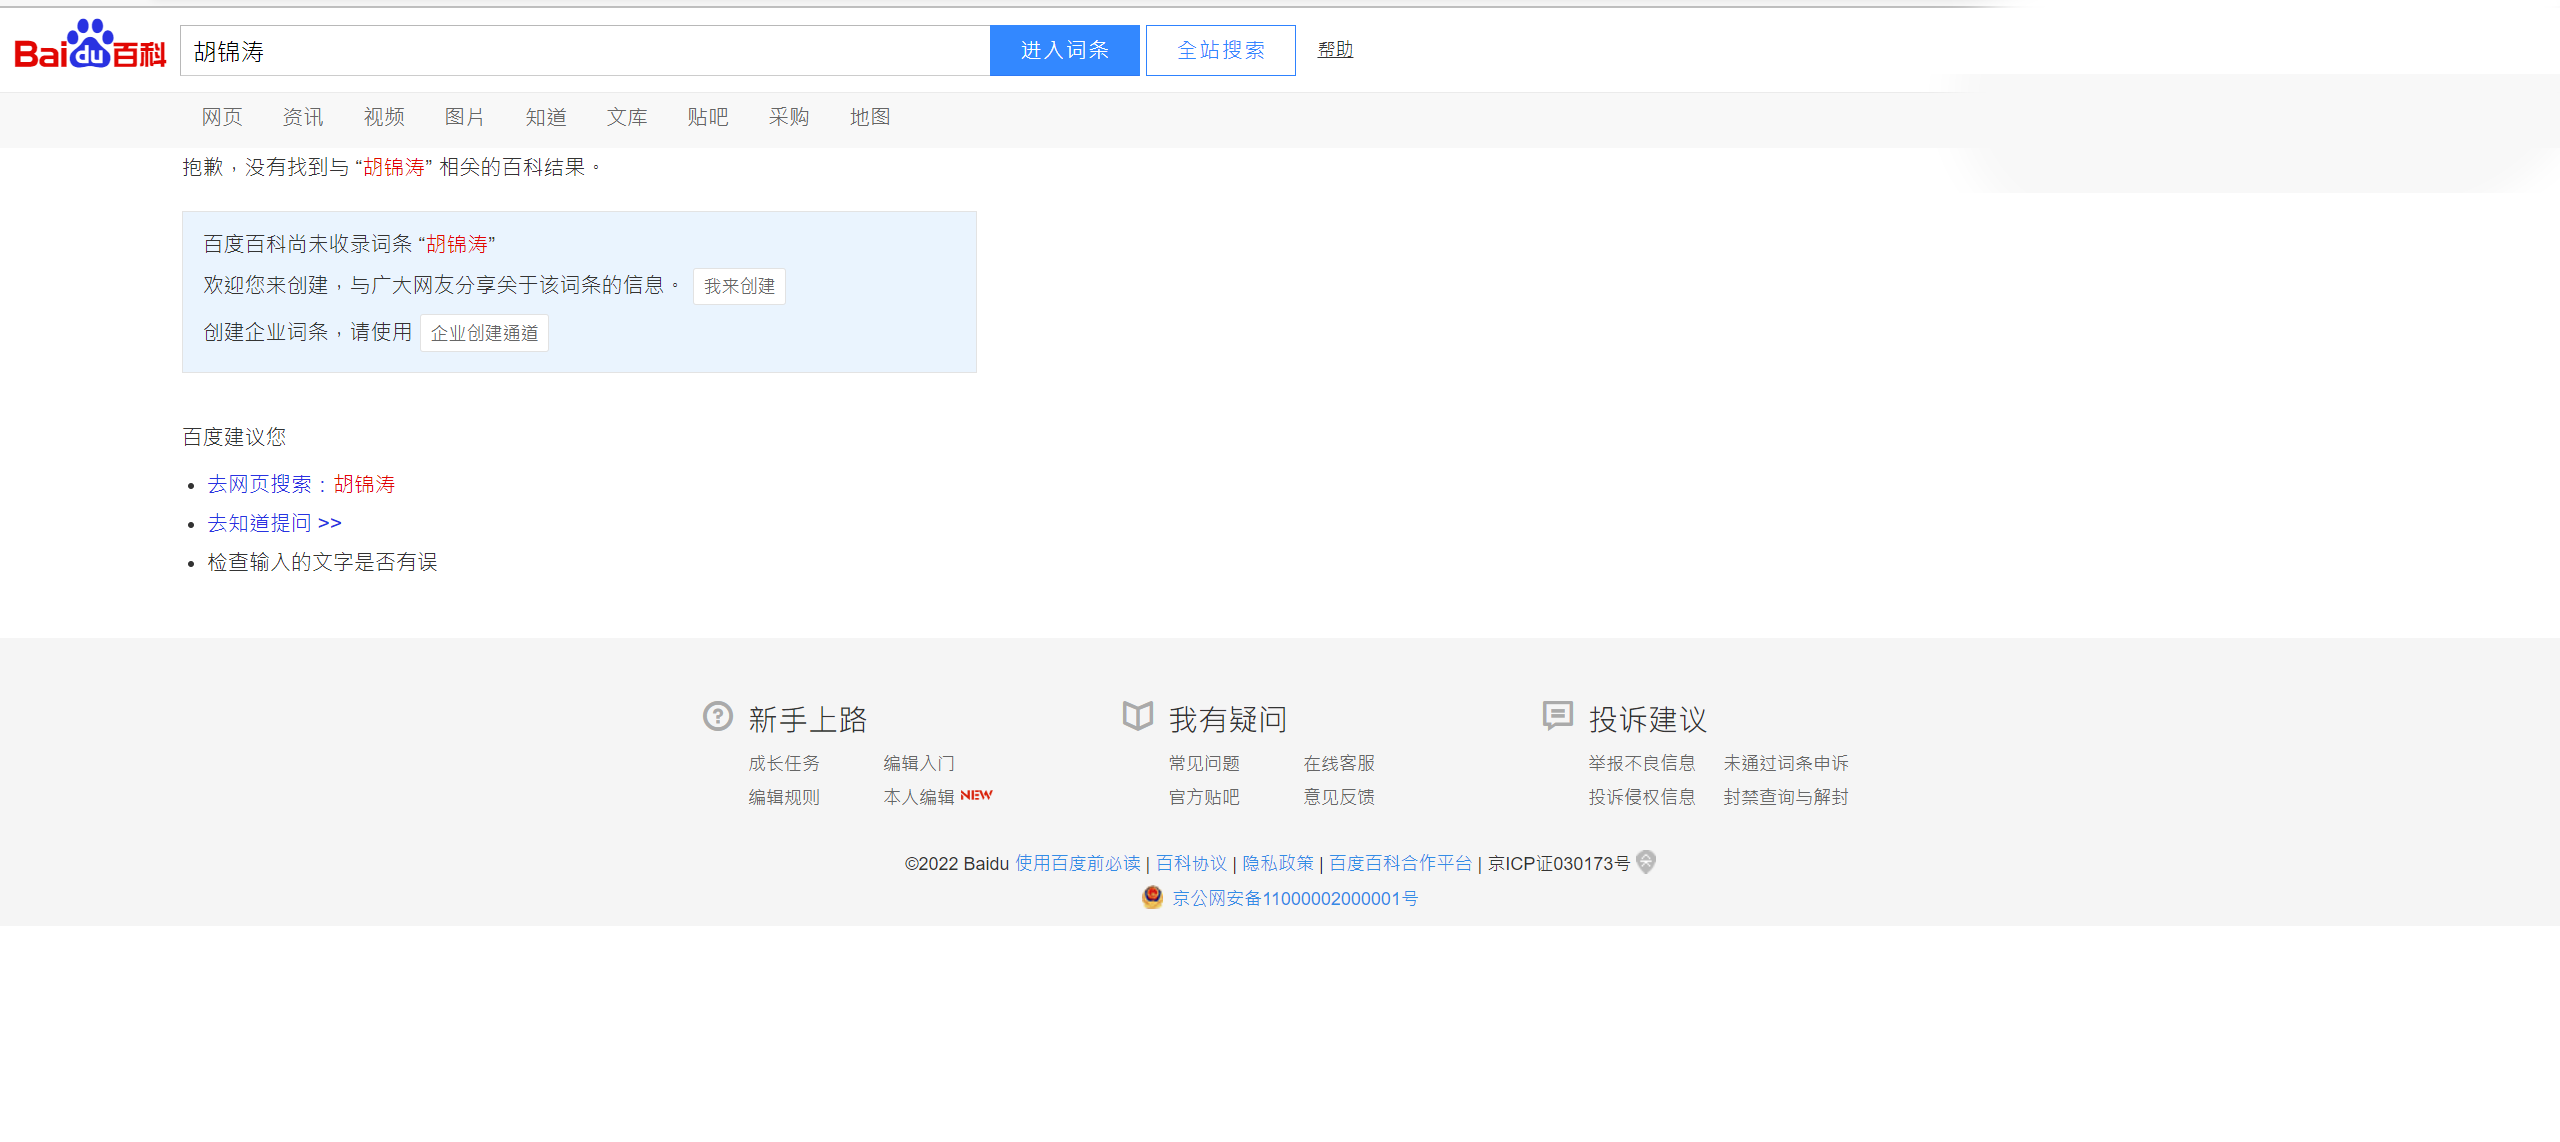Open the 百度百科合作平台 link

[x=1400, y=864]
